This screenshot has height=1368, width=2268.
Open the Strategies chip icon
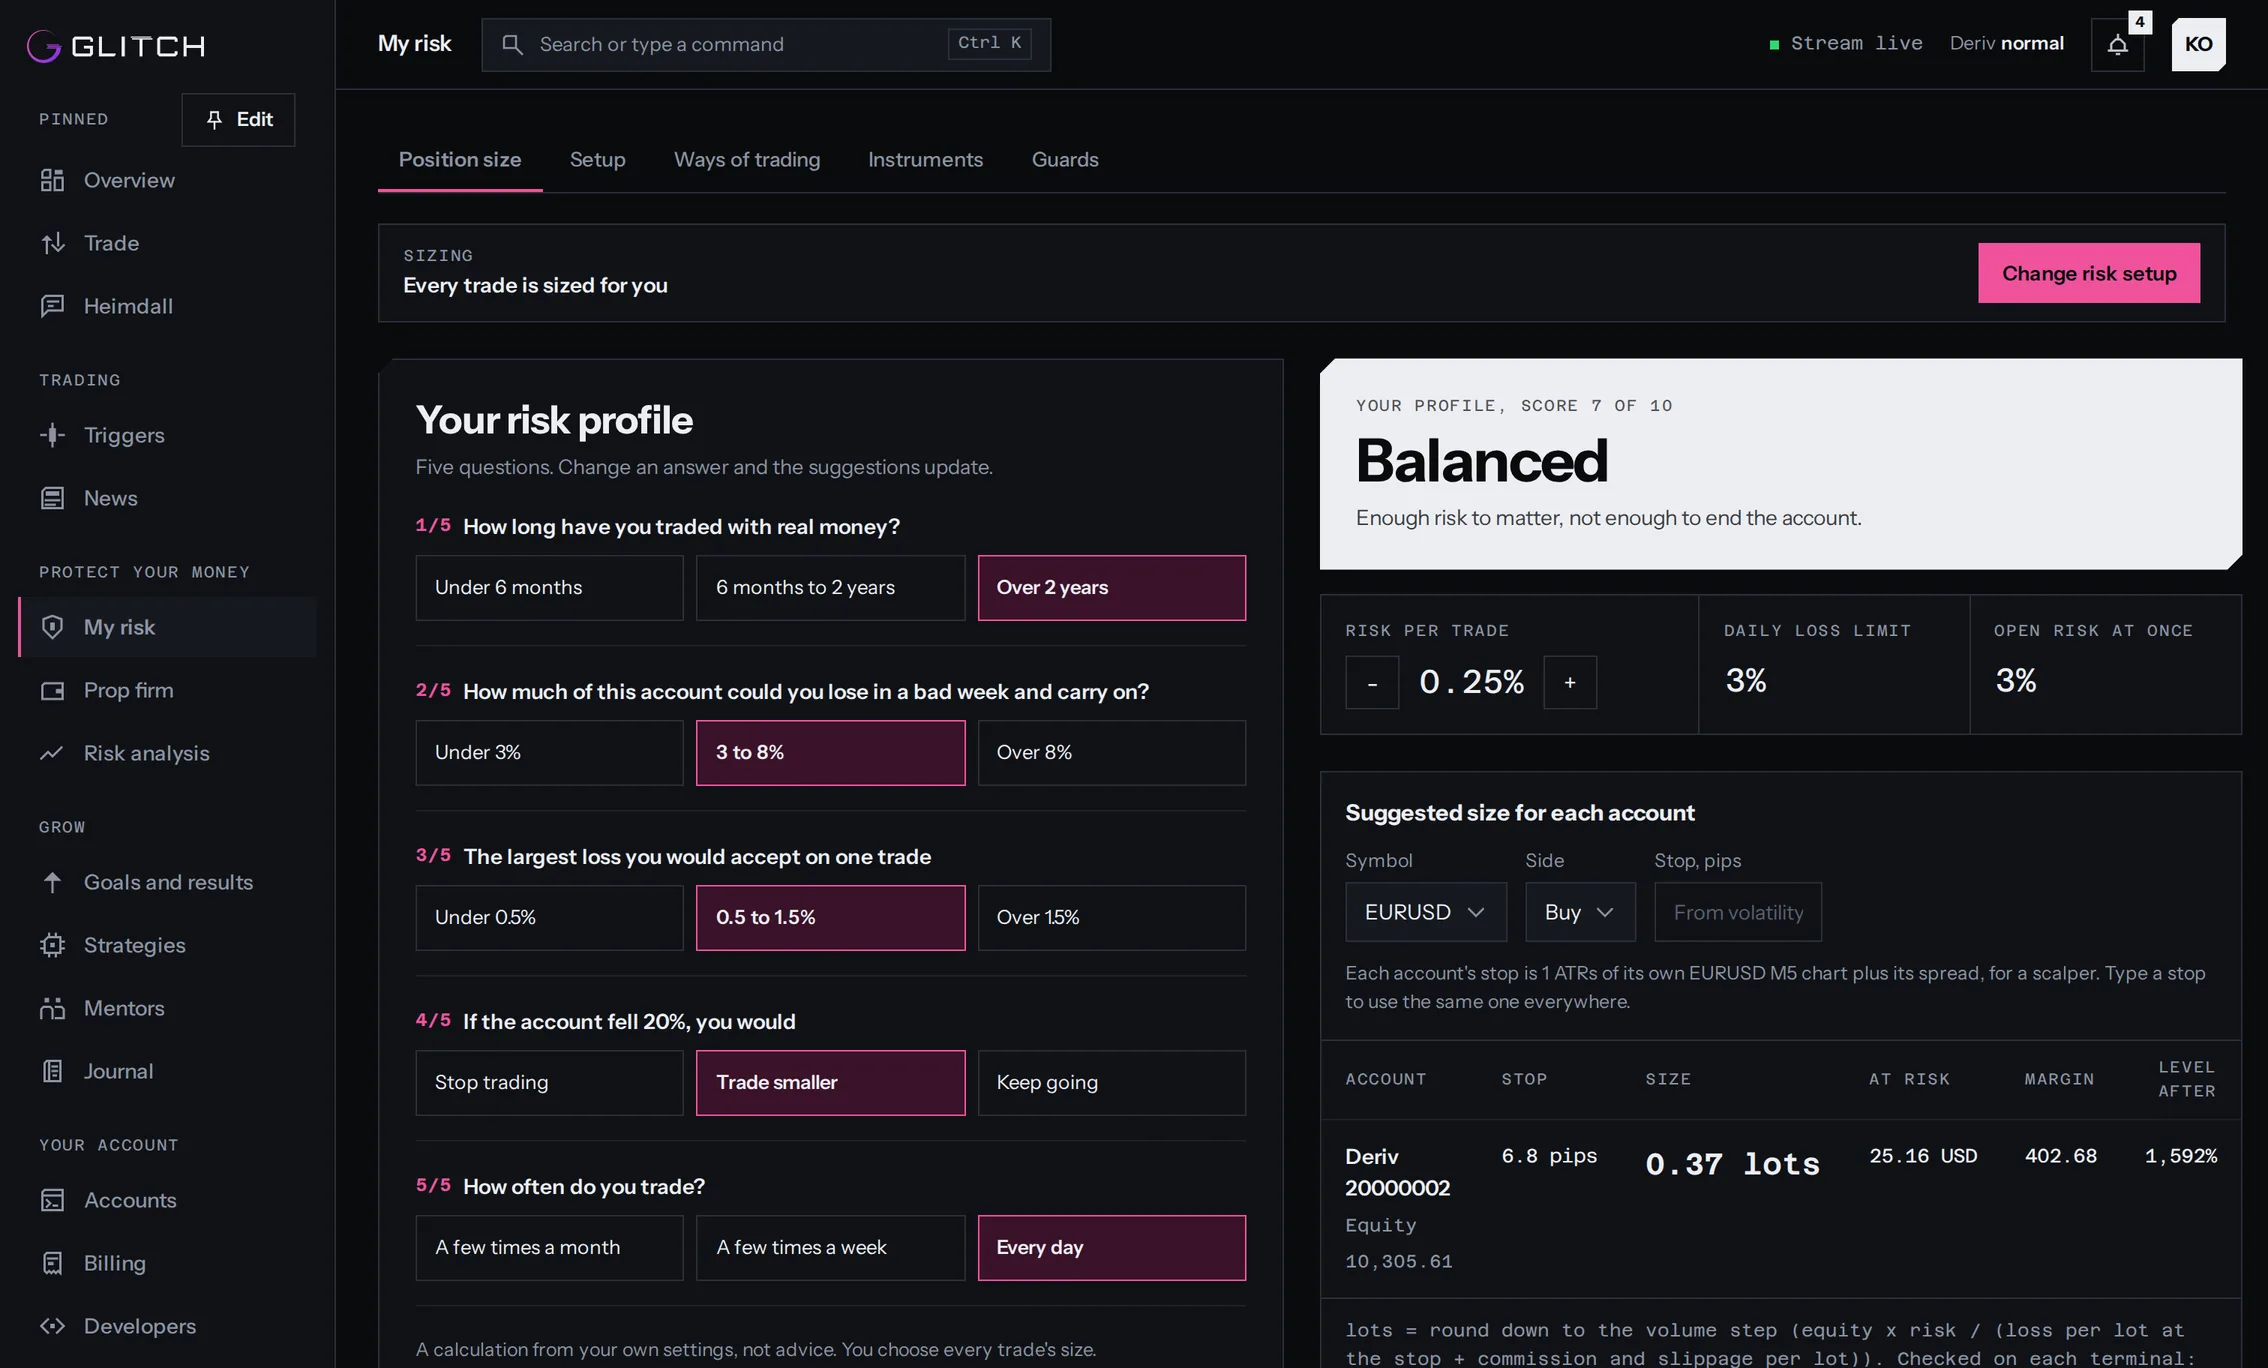click(52, 945)
